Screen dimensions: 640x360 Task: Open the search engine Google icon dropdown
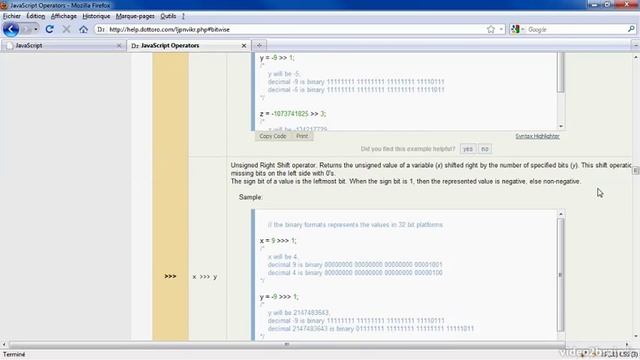coord(517,29)
